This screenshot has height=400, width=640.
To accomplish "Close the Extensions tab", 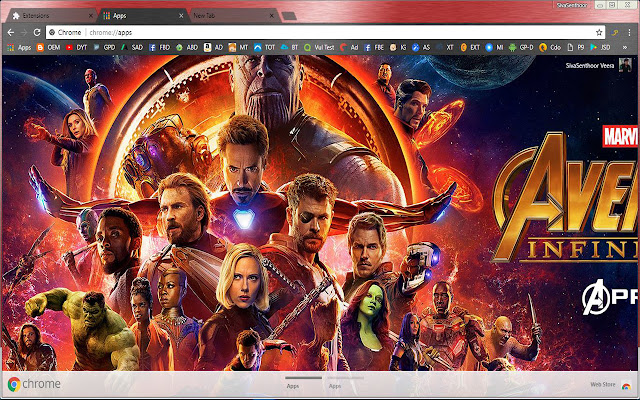I will 91,16.
